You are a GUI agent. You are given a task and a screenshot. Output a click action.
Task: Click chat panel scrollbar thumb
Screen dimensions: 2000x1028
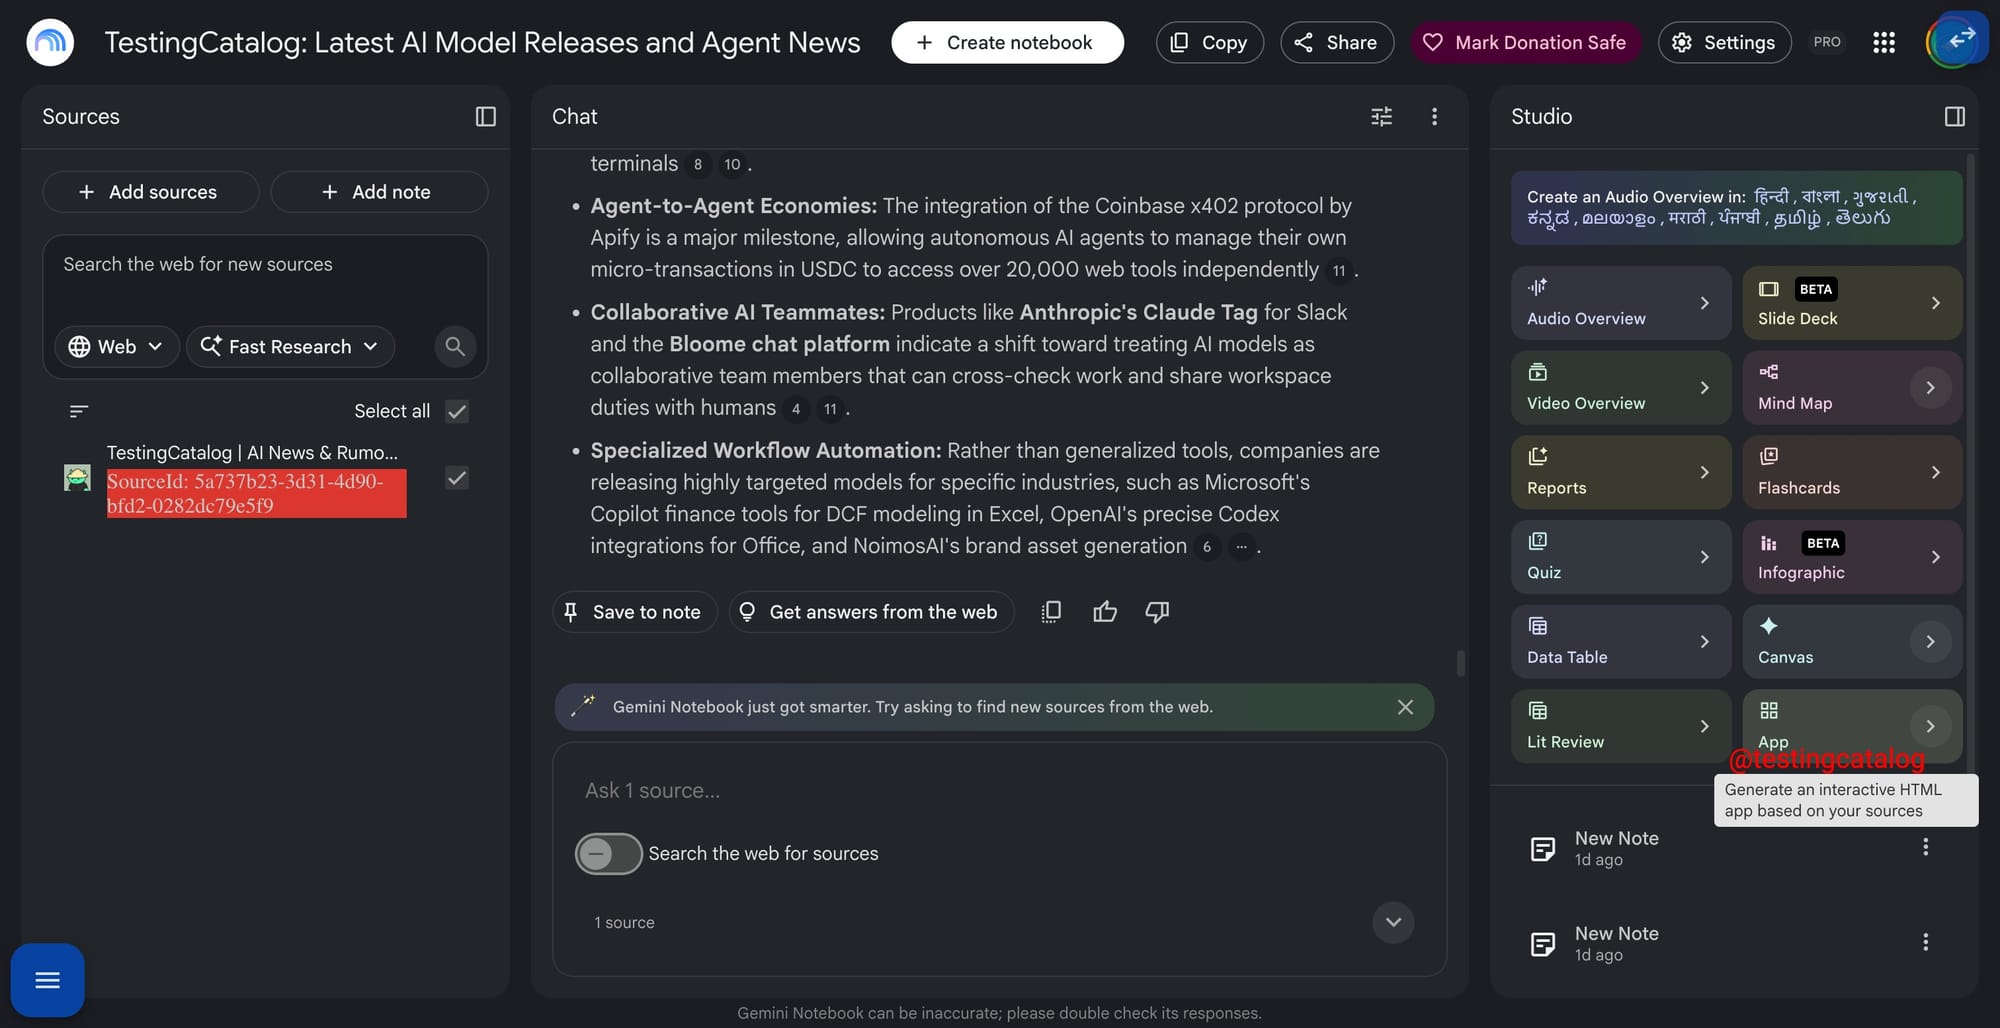tap(1460, 663)
